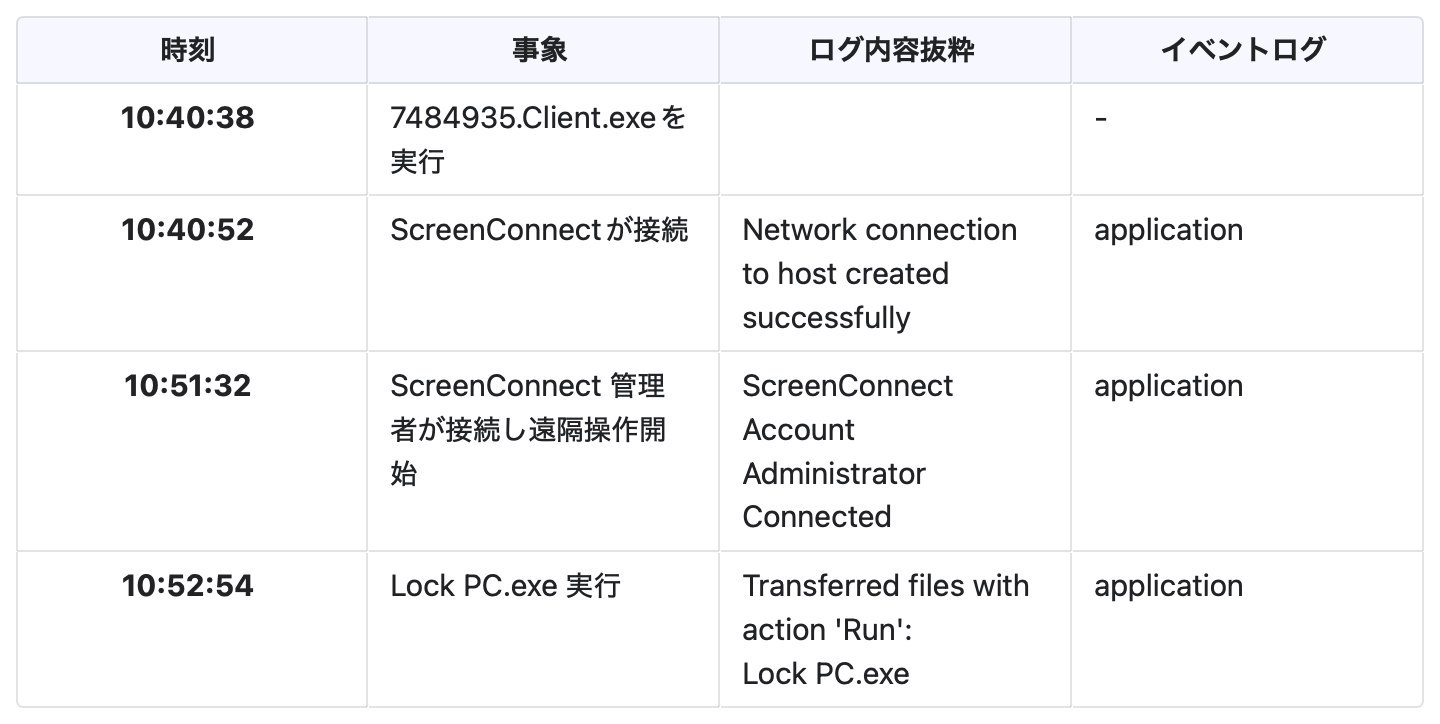The image size is (1440, 724).
Task: Select the 10:40:52 timestamp cell
Action: (x=188, y=230)
